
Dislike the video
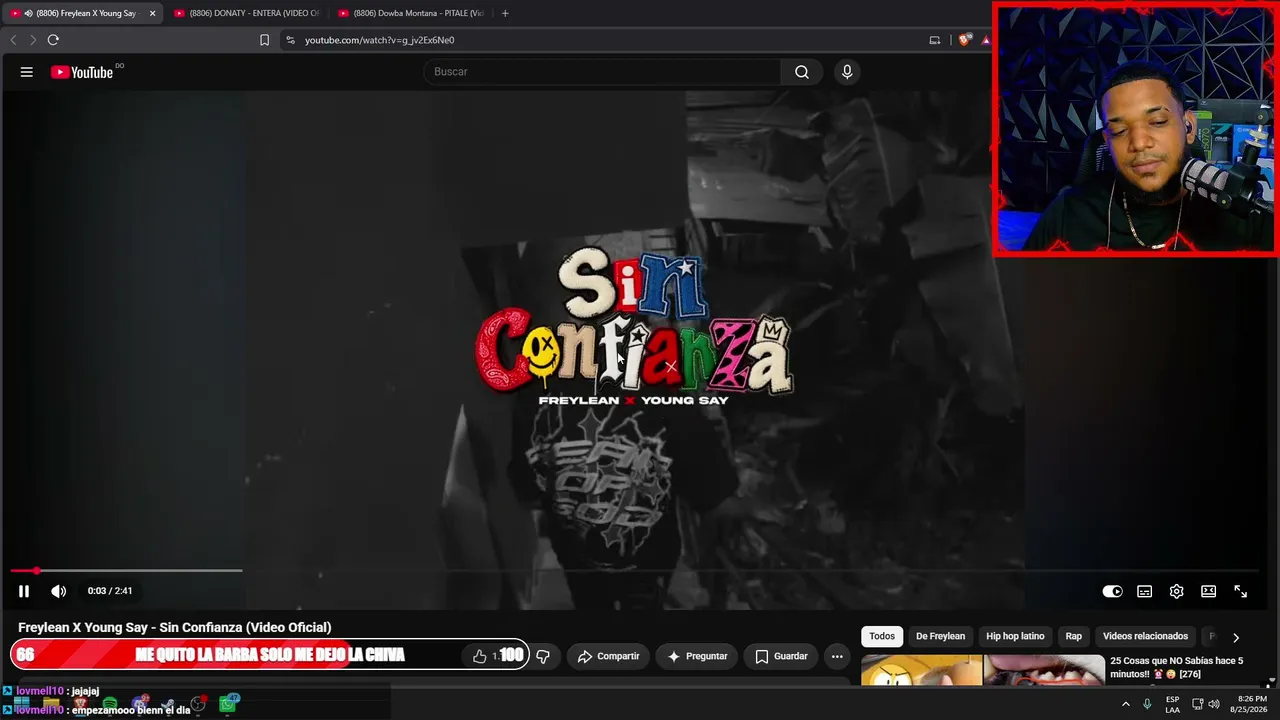coord(543,656)
